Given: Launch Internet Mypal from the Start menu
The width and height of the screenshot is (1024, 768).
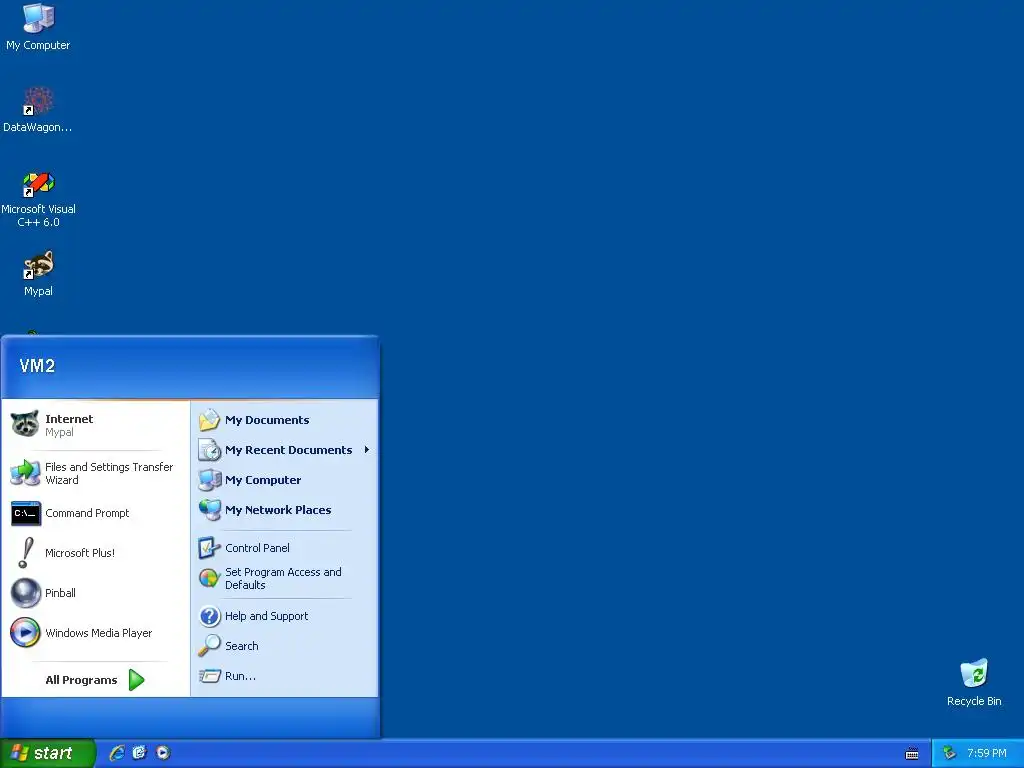Looking at the screenshot, I should pos(96,424).
